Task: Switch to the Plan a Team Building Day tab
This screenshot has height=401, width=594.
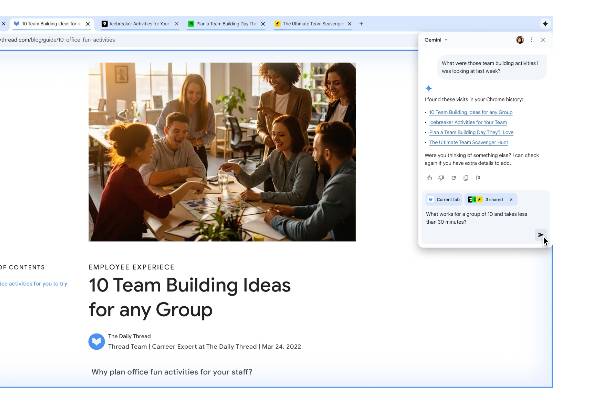Action: pyautogui.click(x=227, y=23)
